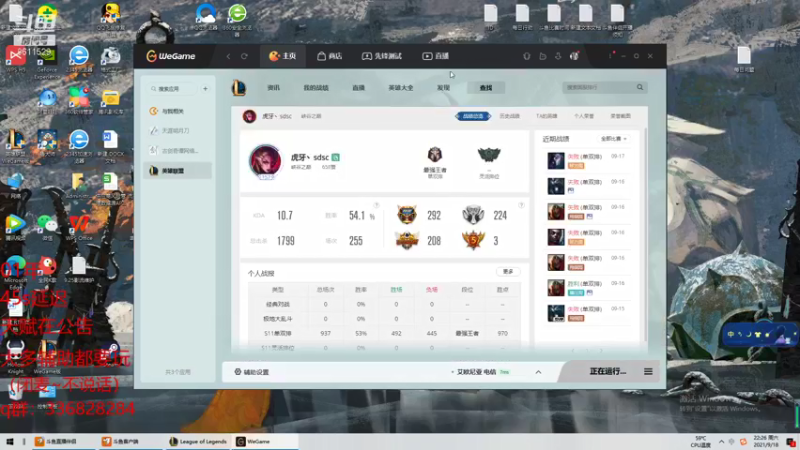Click the 搜索应用 search box in the sidebar
Screen dimensions: 800x450
coord(172,89)
